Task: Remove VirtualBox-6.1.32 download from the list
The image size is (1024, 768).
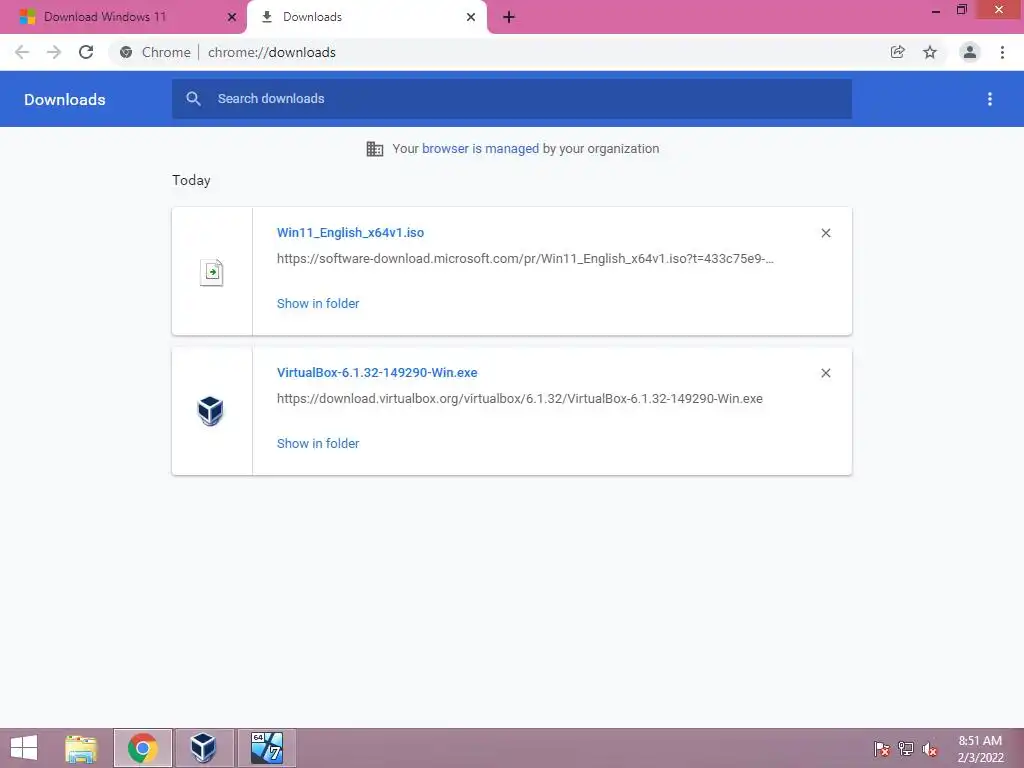Action: point(825,373)
